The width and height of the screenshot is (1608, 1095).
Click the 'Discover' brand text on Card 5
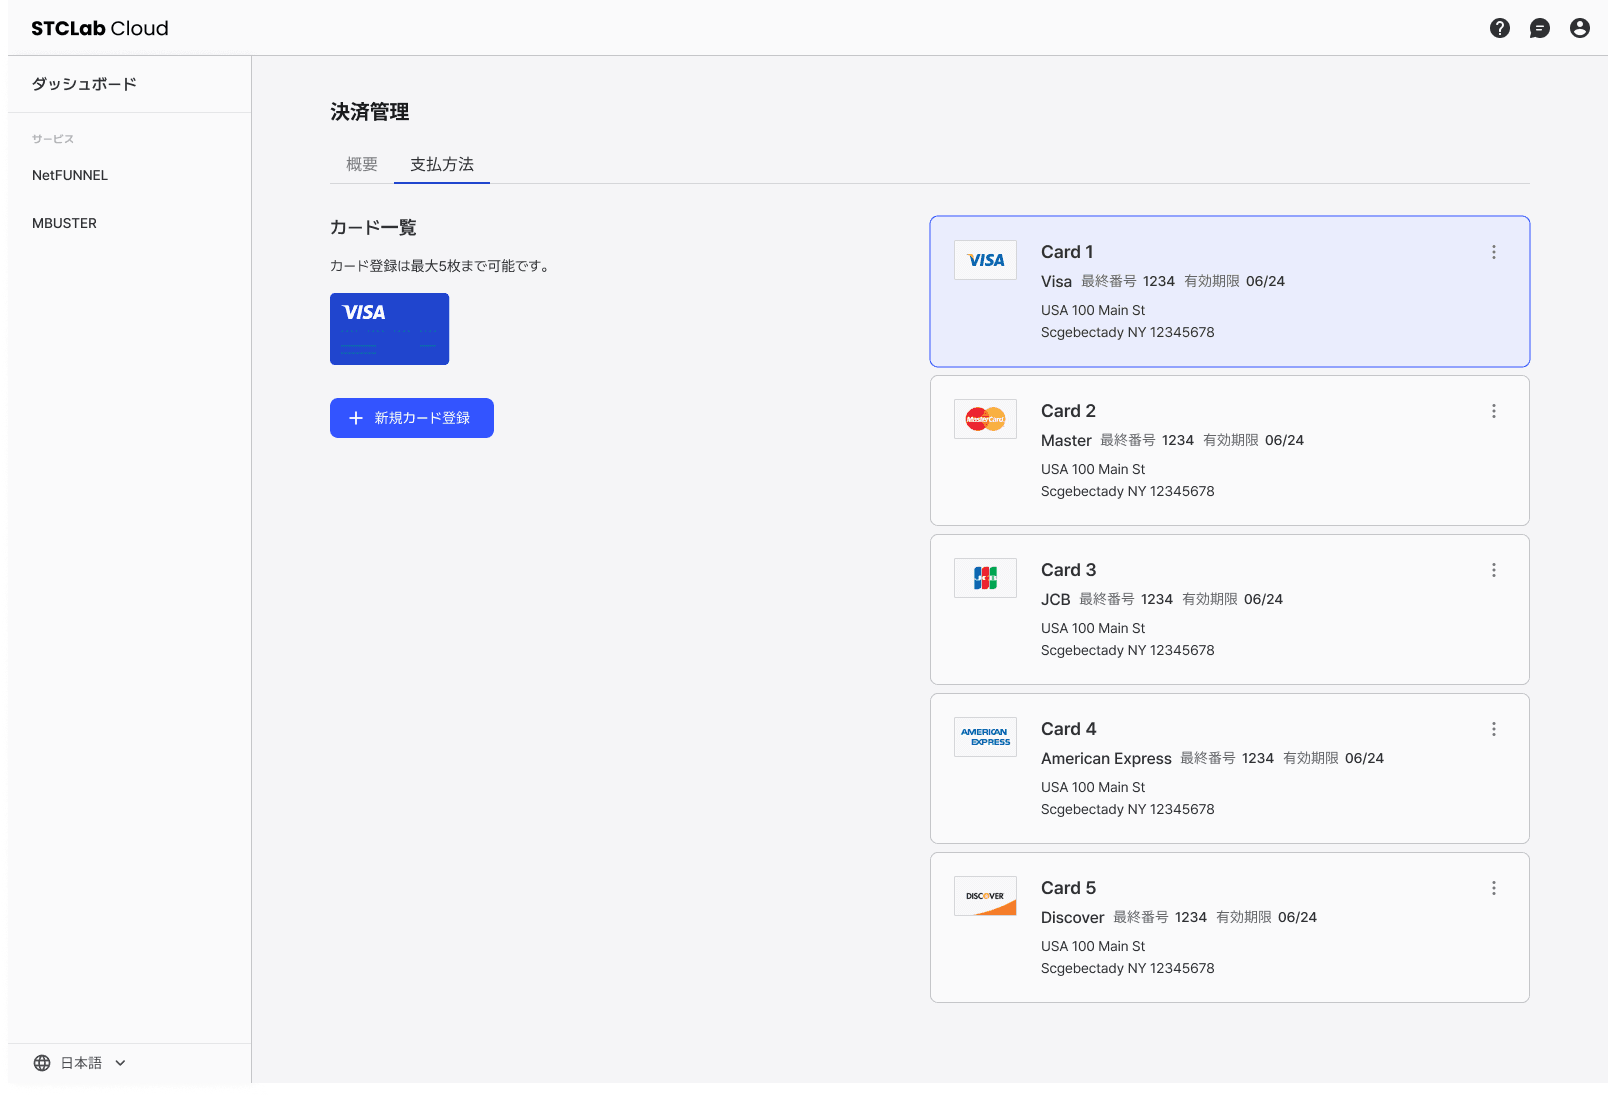click(x=1072, y=917)
